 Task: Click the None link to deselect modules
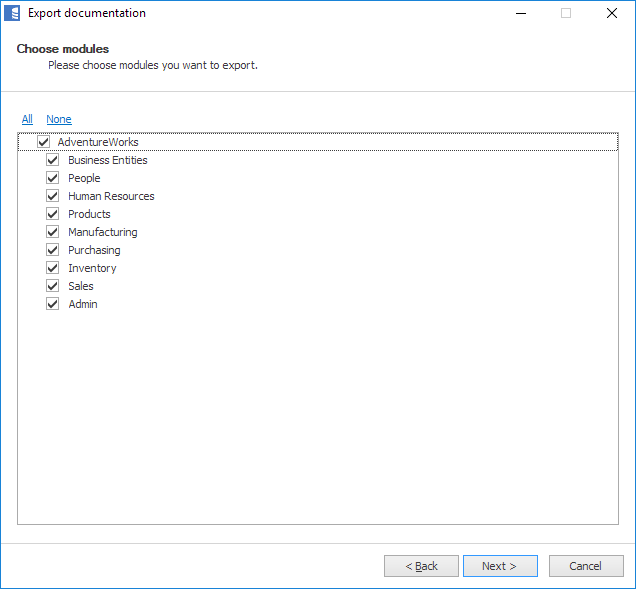59,119
